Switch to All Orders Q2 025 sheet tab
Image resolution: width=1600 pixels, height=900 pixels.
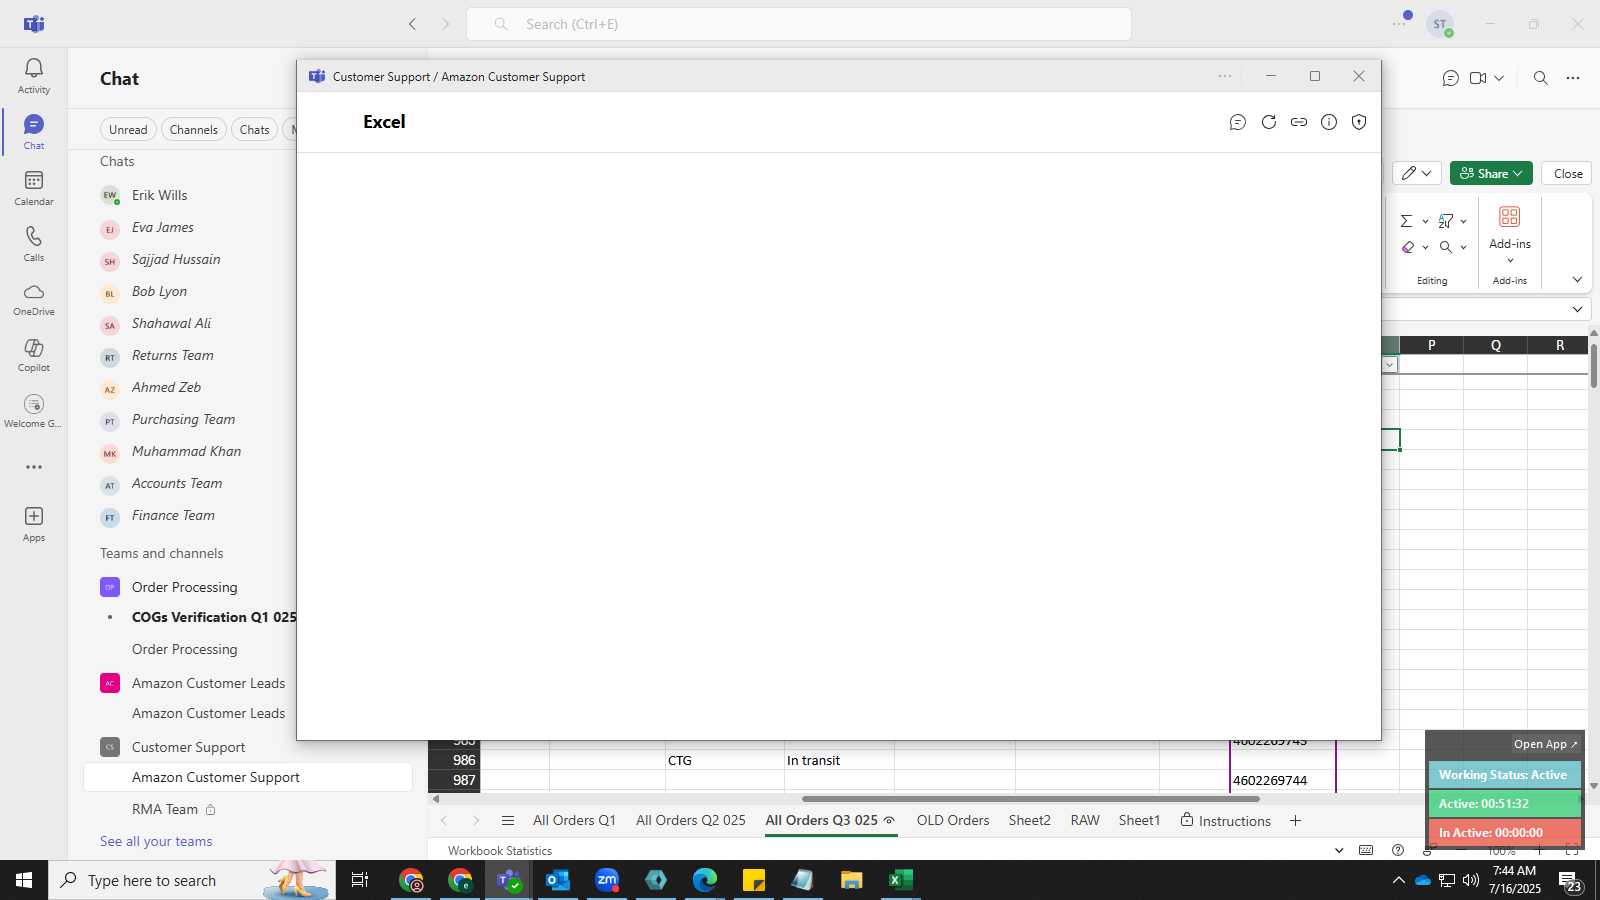(x=691, y=821)
